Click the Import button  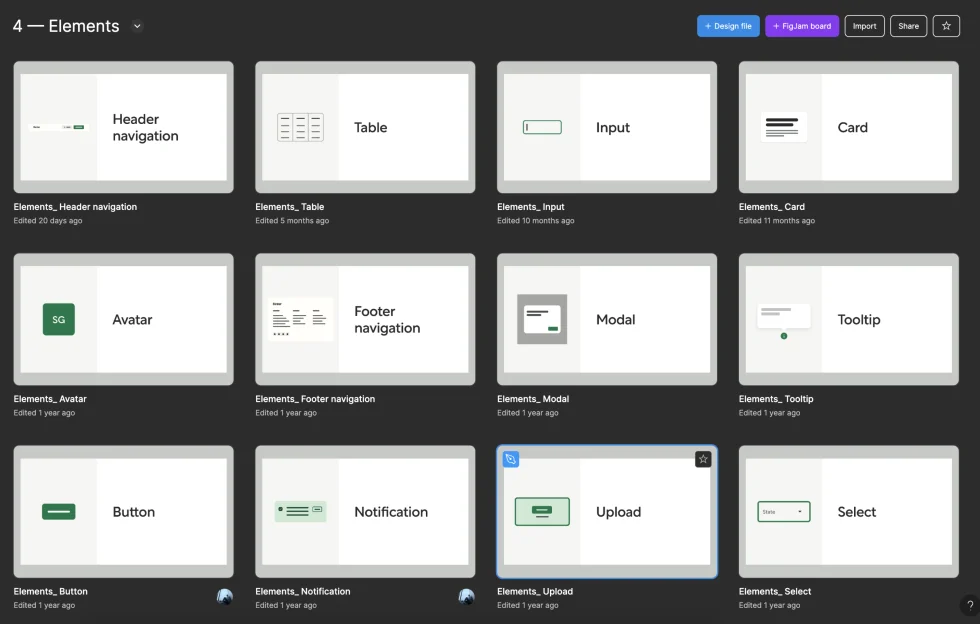pos(864,26)
